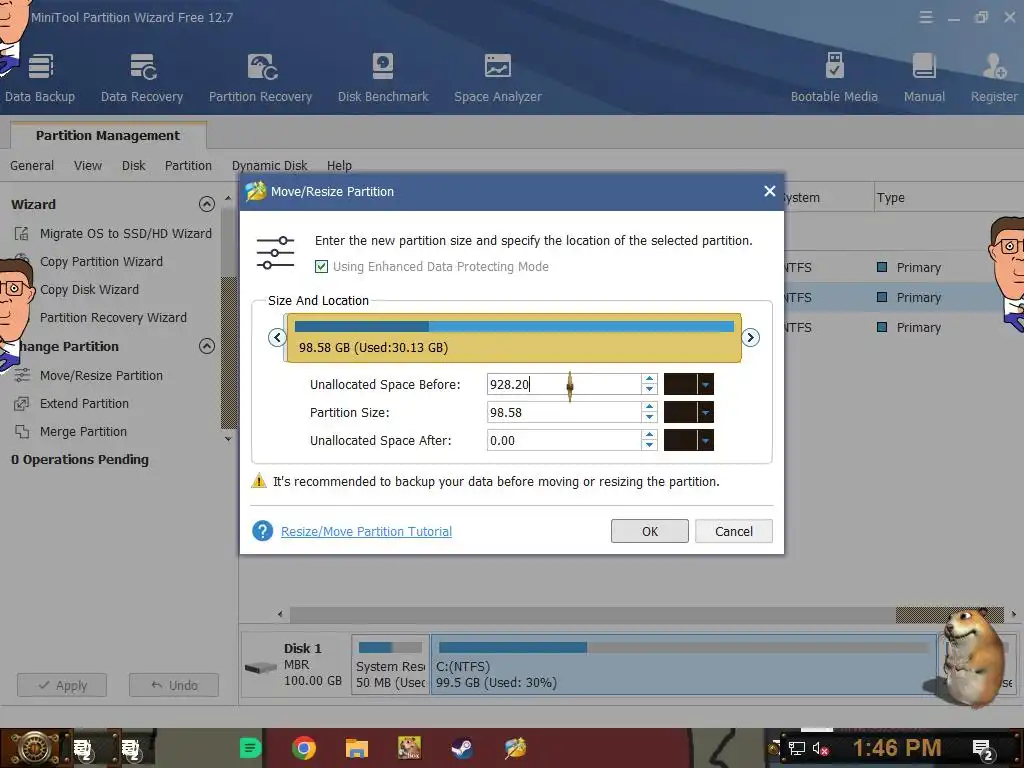Confirm with the OK button
This screenshot has height=768, width=1024.
point(650,531)
